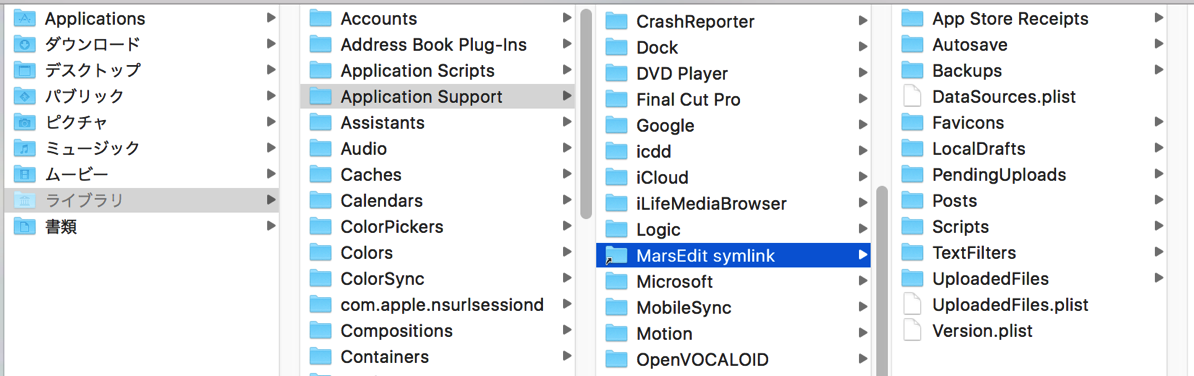
Task: Select the App Store Receipts folder
Action: click(x=1030, y=18)
